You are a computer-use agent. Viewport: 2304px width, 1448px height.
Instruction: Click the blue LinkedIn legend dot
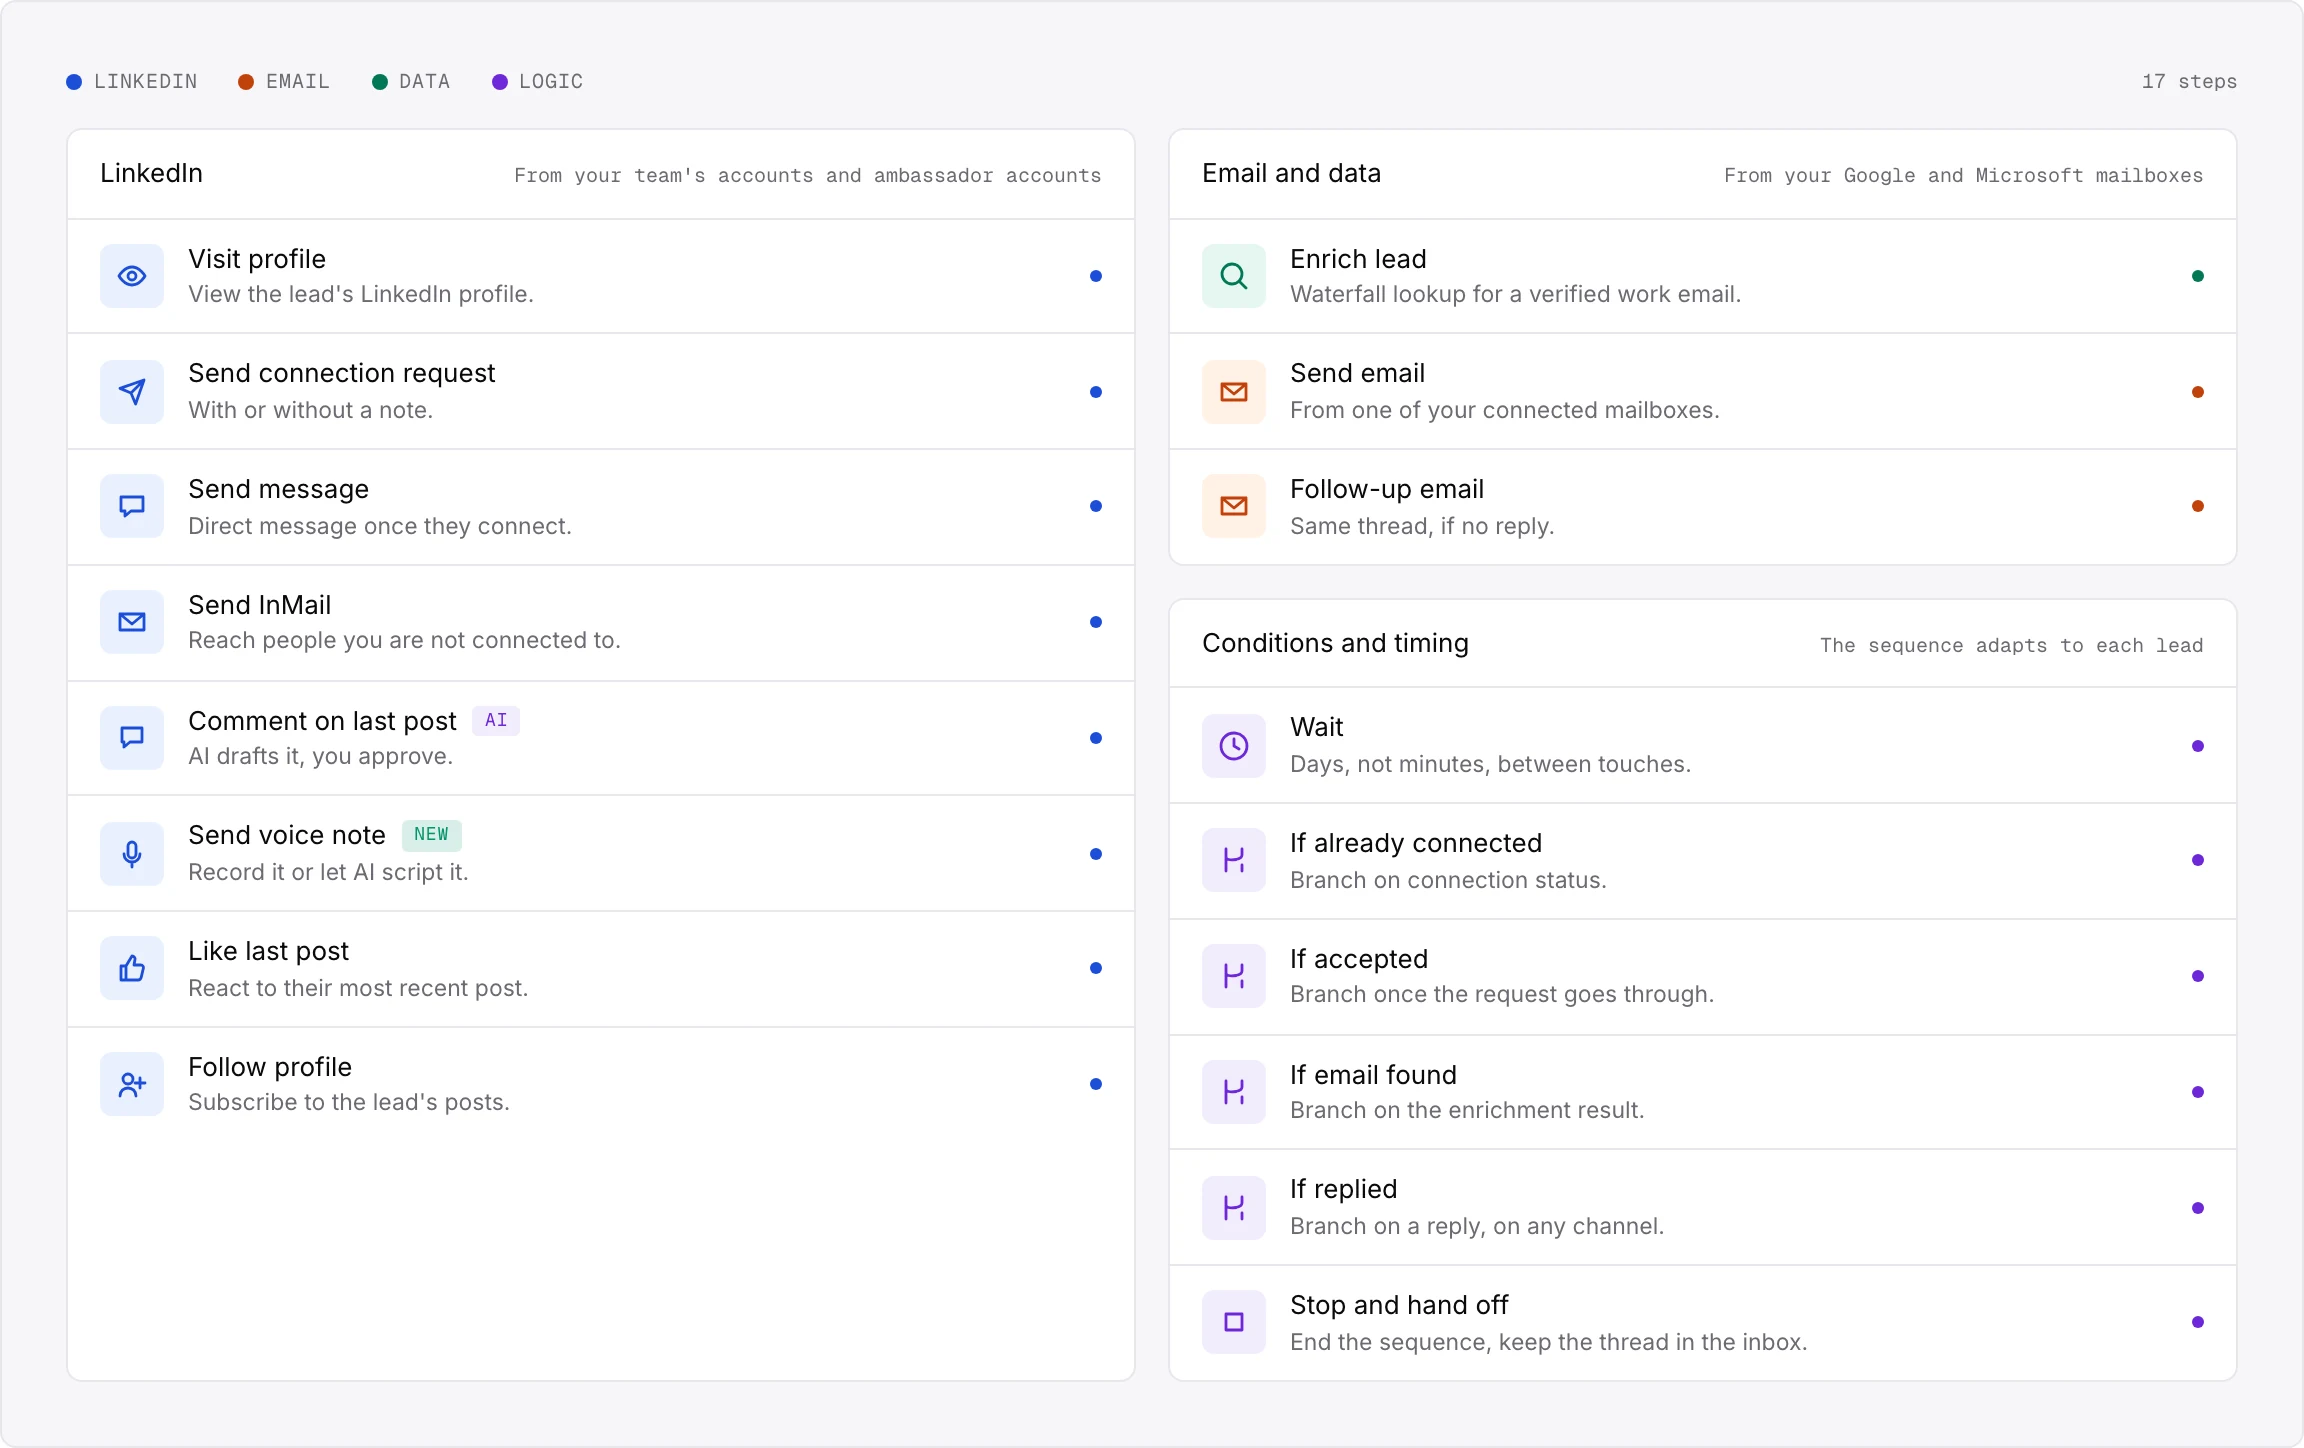coord(74,82)
